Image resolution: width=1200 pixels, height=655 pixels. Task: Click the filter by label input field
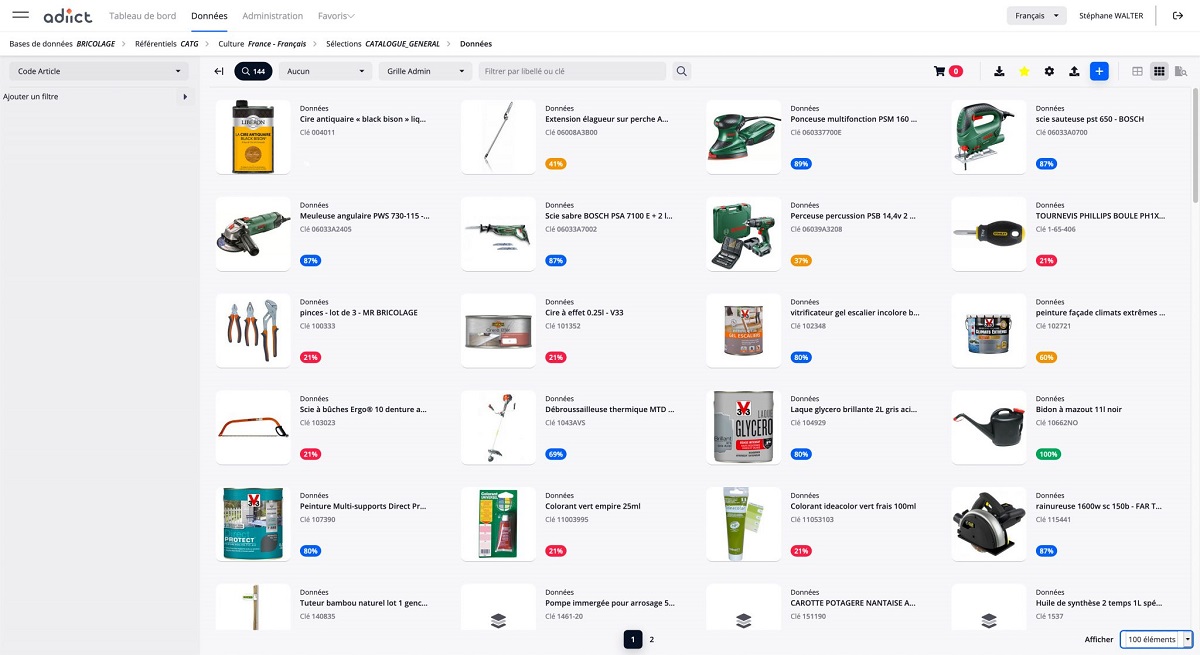[x=572, y=71]
